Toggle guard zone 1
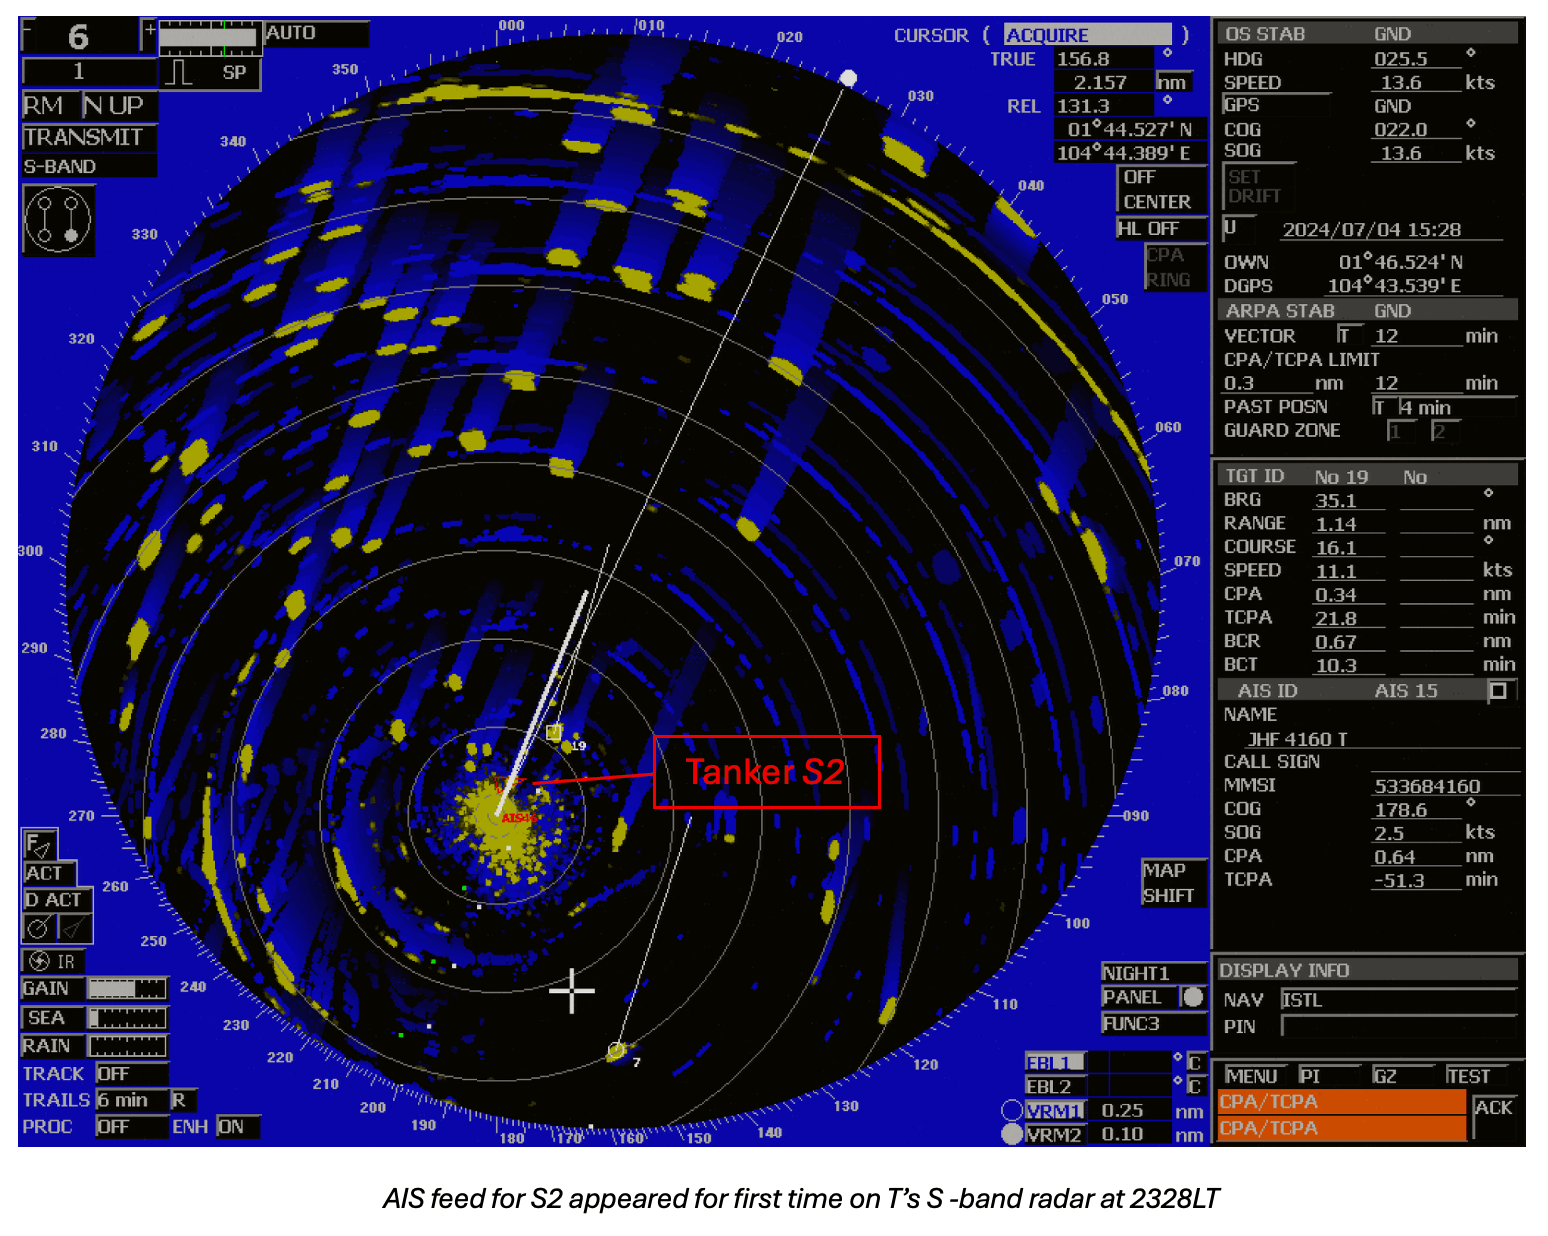The height and width of the screenshot is (1236, 1548). pyautogui.click(x=1400, y=431)
